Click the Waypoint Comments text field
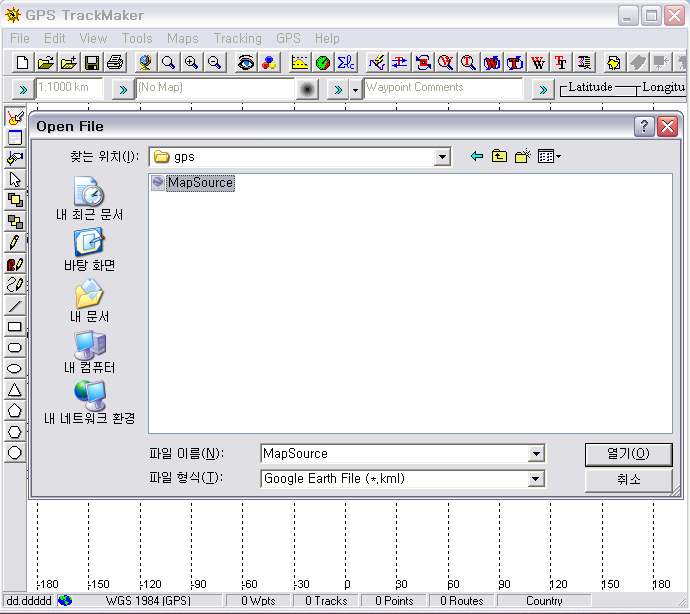Screen dimensions: 690x614 443,88
